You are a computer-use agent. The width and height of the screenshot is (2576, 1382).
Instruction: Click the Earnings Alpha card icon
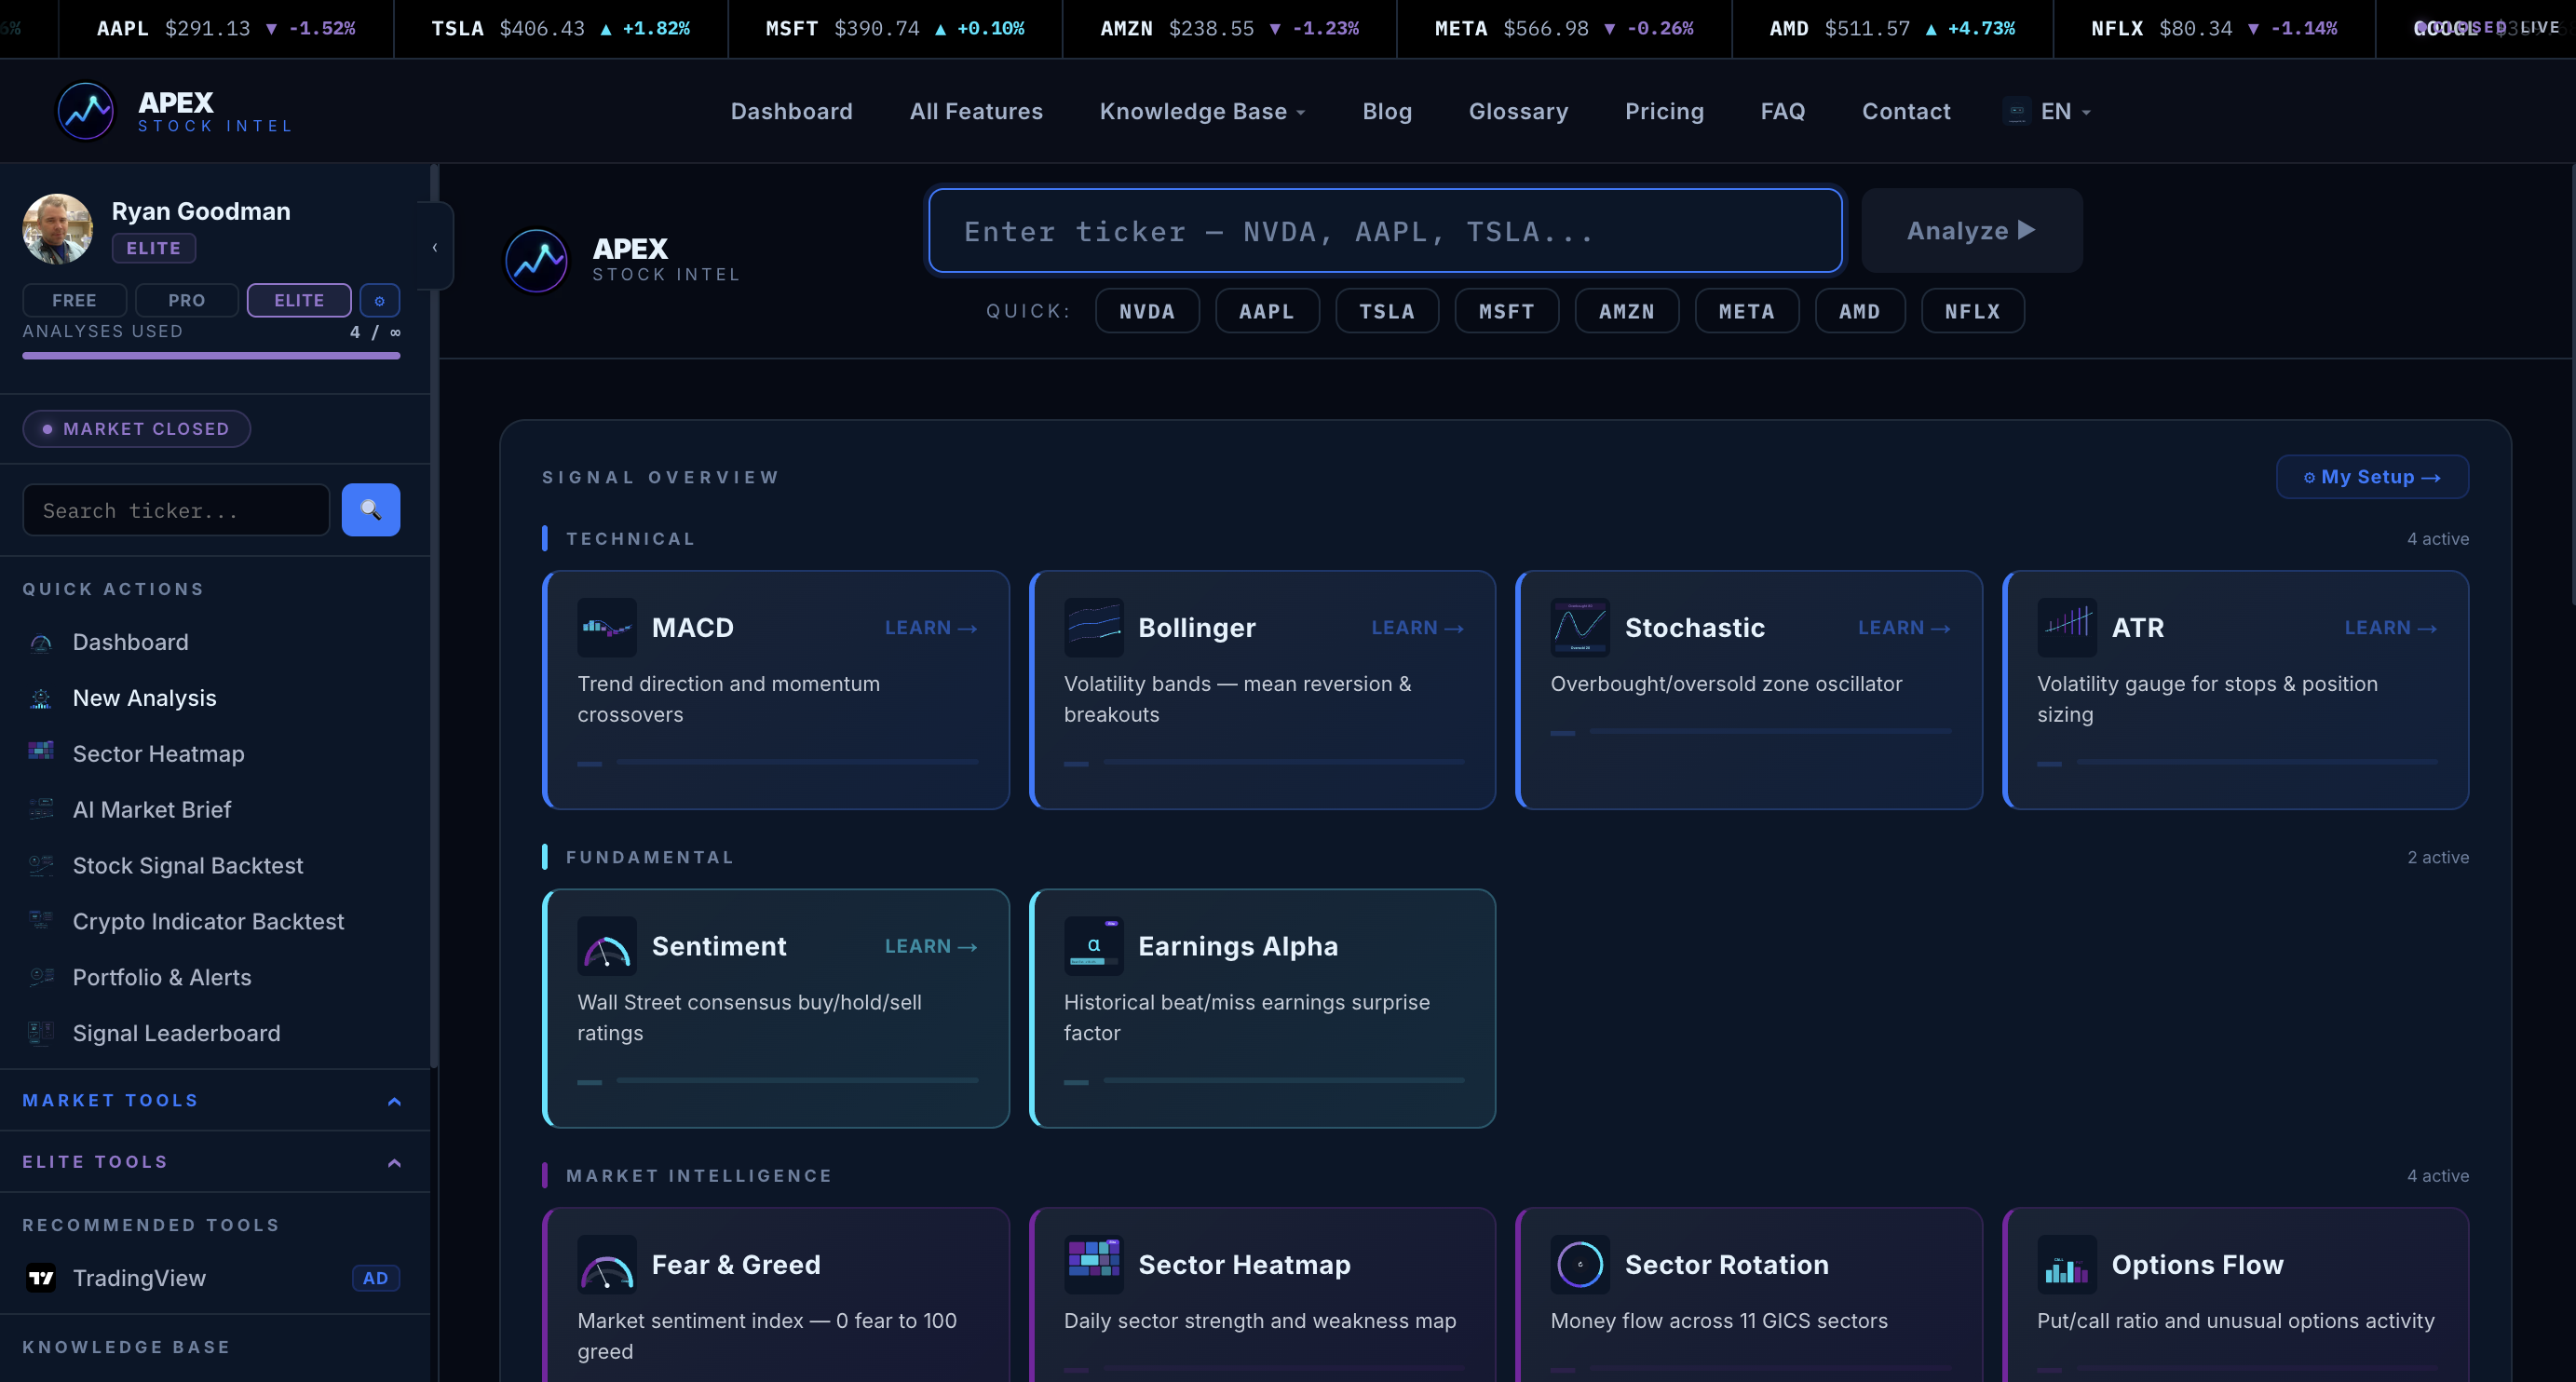1094,946
